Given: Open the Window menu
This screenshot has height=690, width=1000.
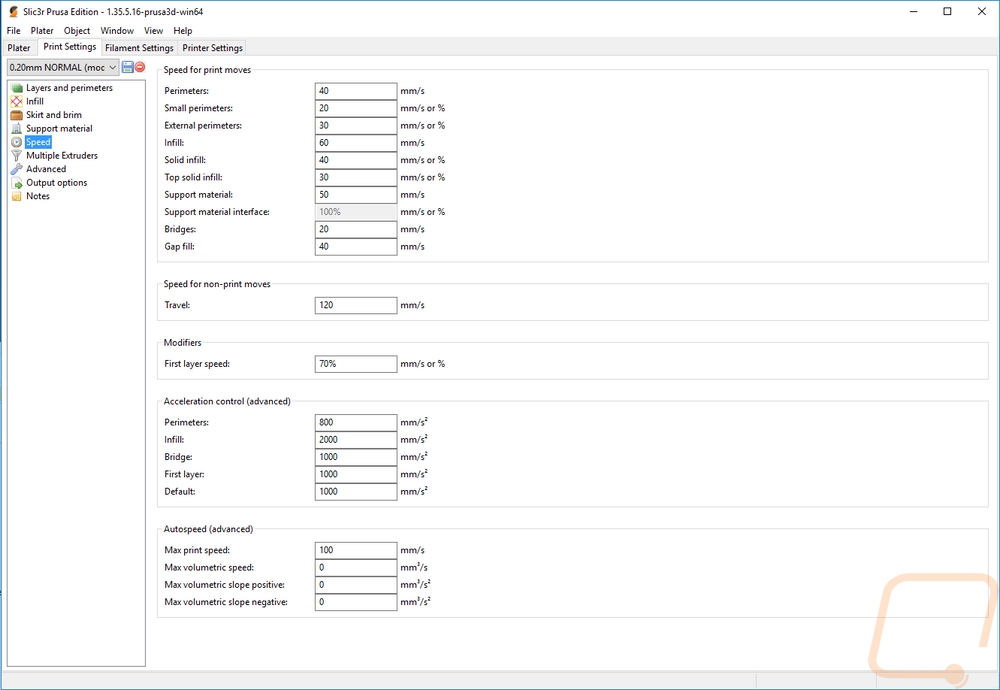Looking at the screenshot, I should pyautogui.click(x=117, y=31).
